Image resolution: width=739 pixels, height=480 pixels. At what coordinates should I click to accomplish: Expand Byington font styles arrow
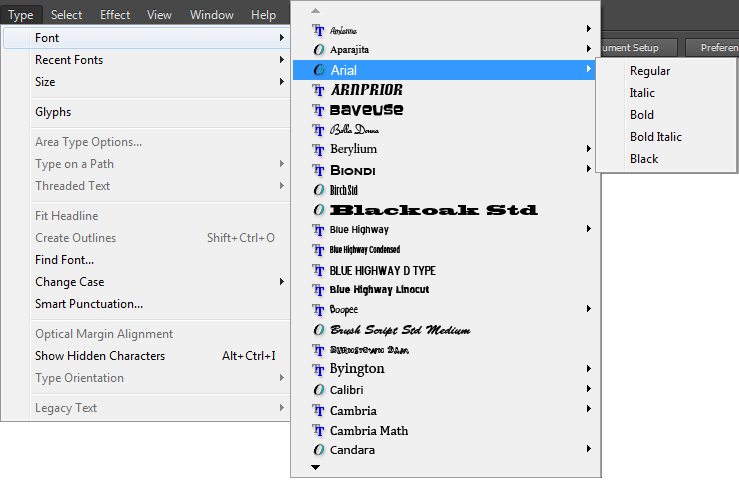589,368
